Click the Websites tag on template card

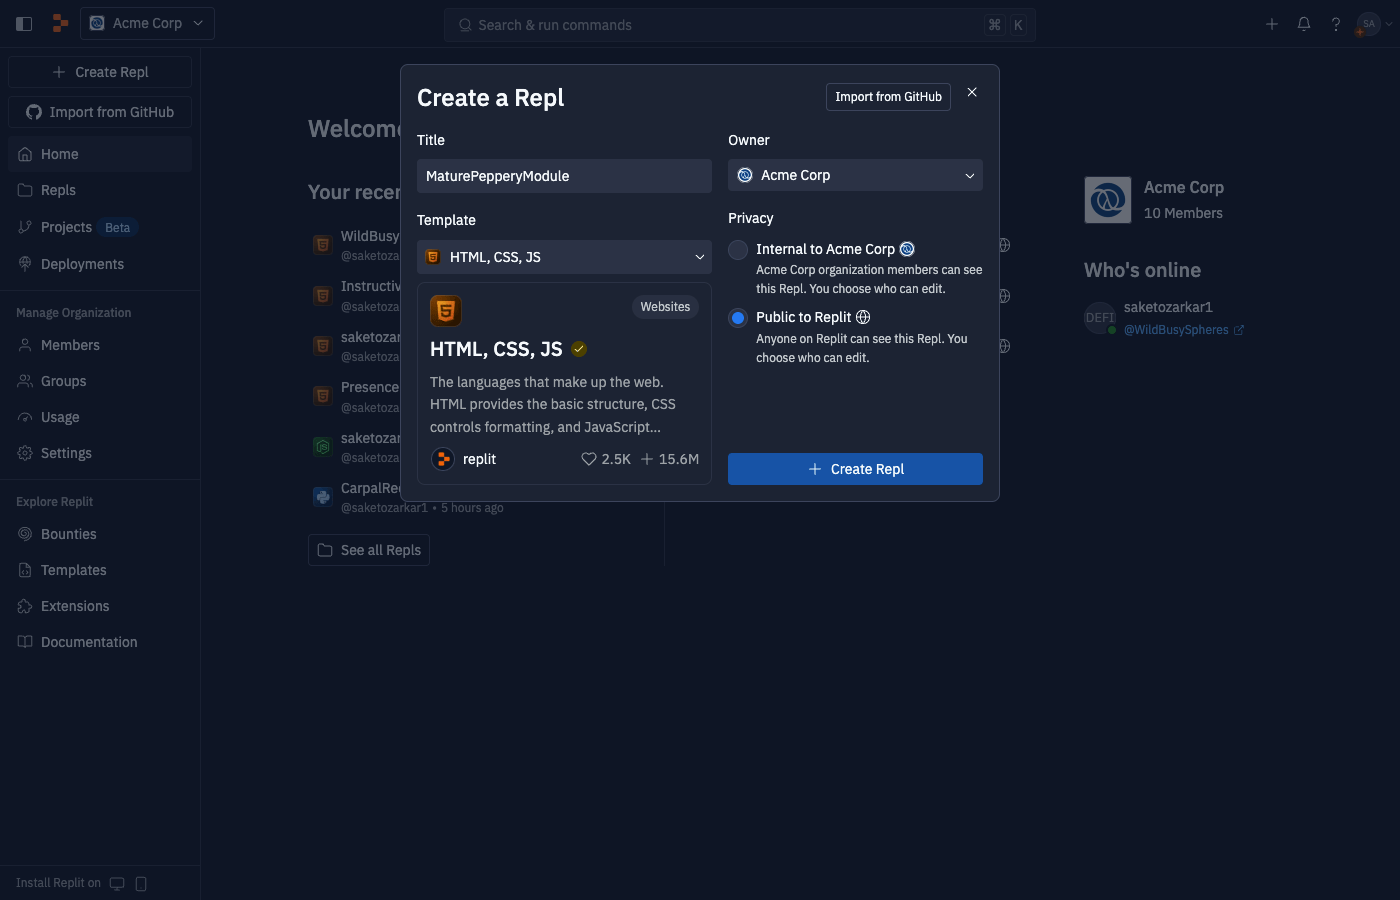coord(665,307)
